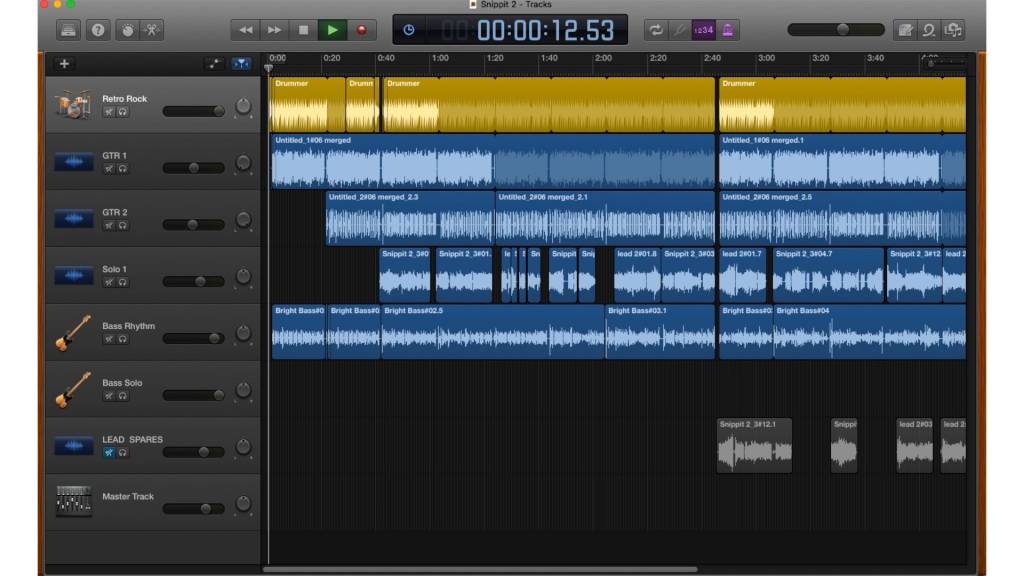Unmute the LEAD SPARES track
This screenshot has width=1024, height=576.
point(108,452)
